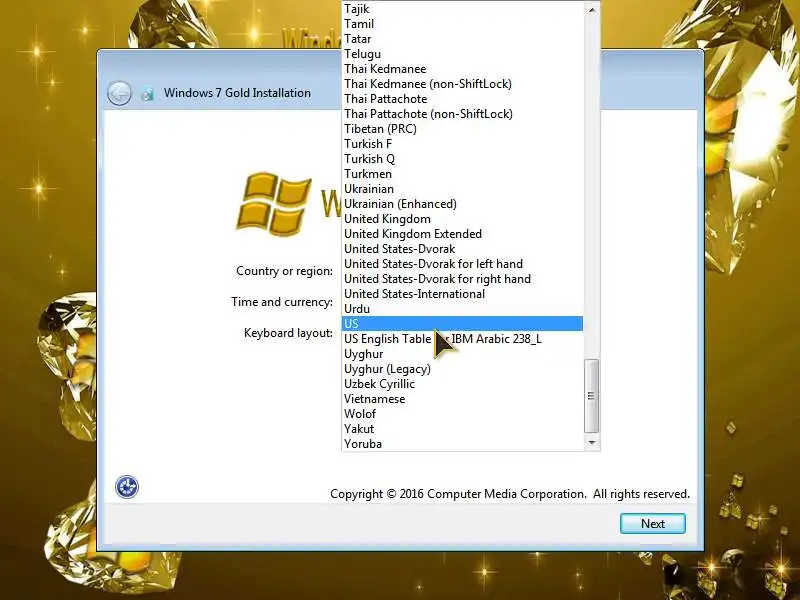Pick Tatar in the list

click(x=462, y=39)
